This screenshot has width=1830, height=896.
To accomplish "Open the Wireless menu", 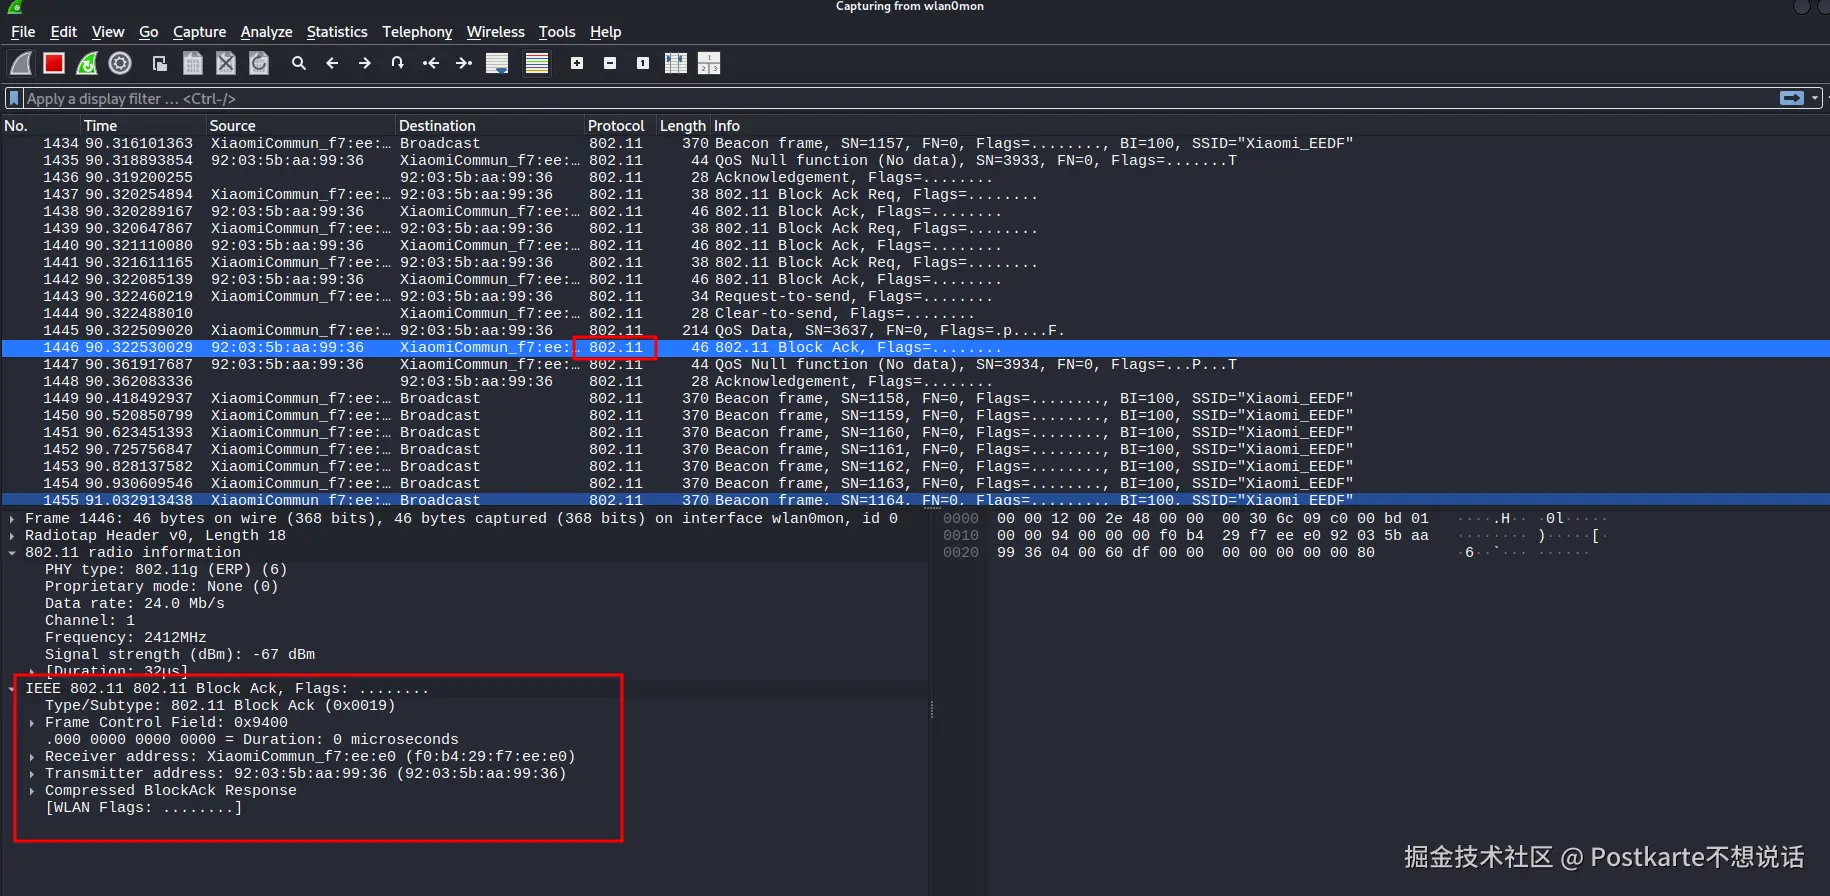I will point(496,32).
